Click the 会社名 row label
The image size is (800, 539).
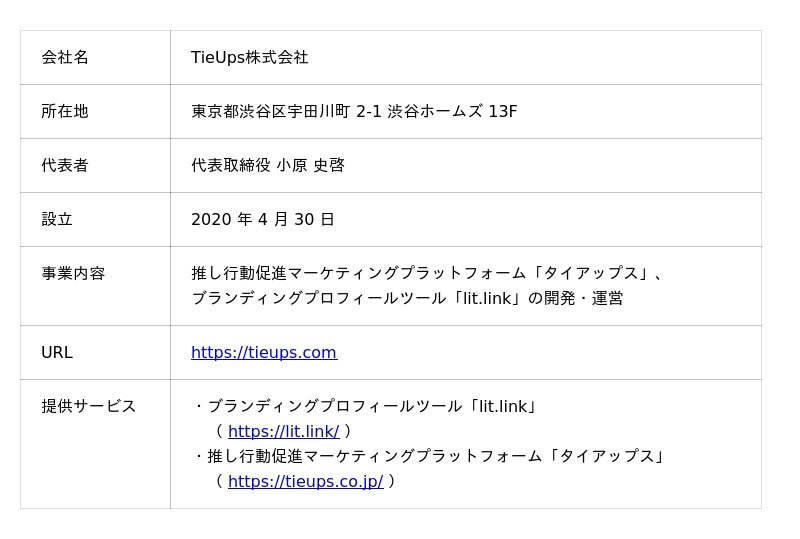coord(65,57)
